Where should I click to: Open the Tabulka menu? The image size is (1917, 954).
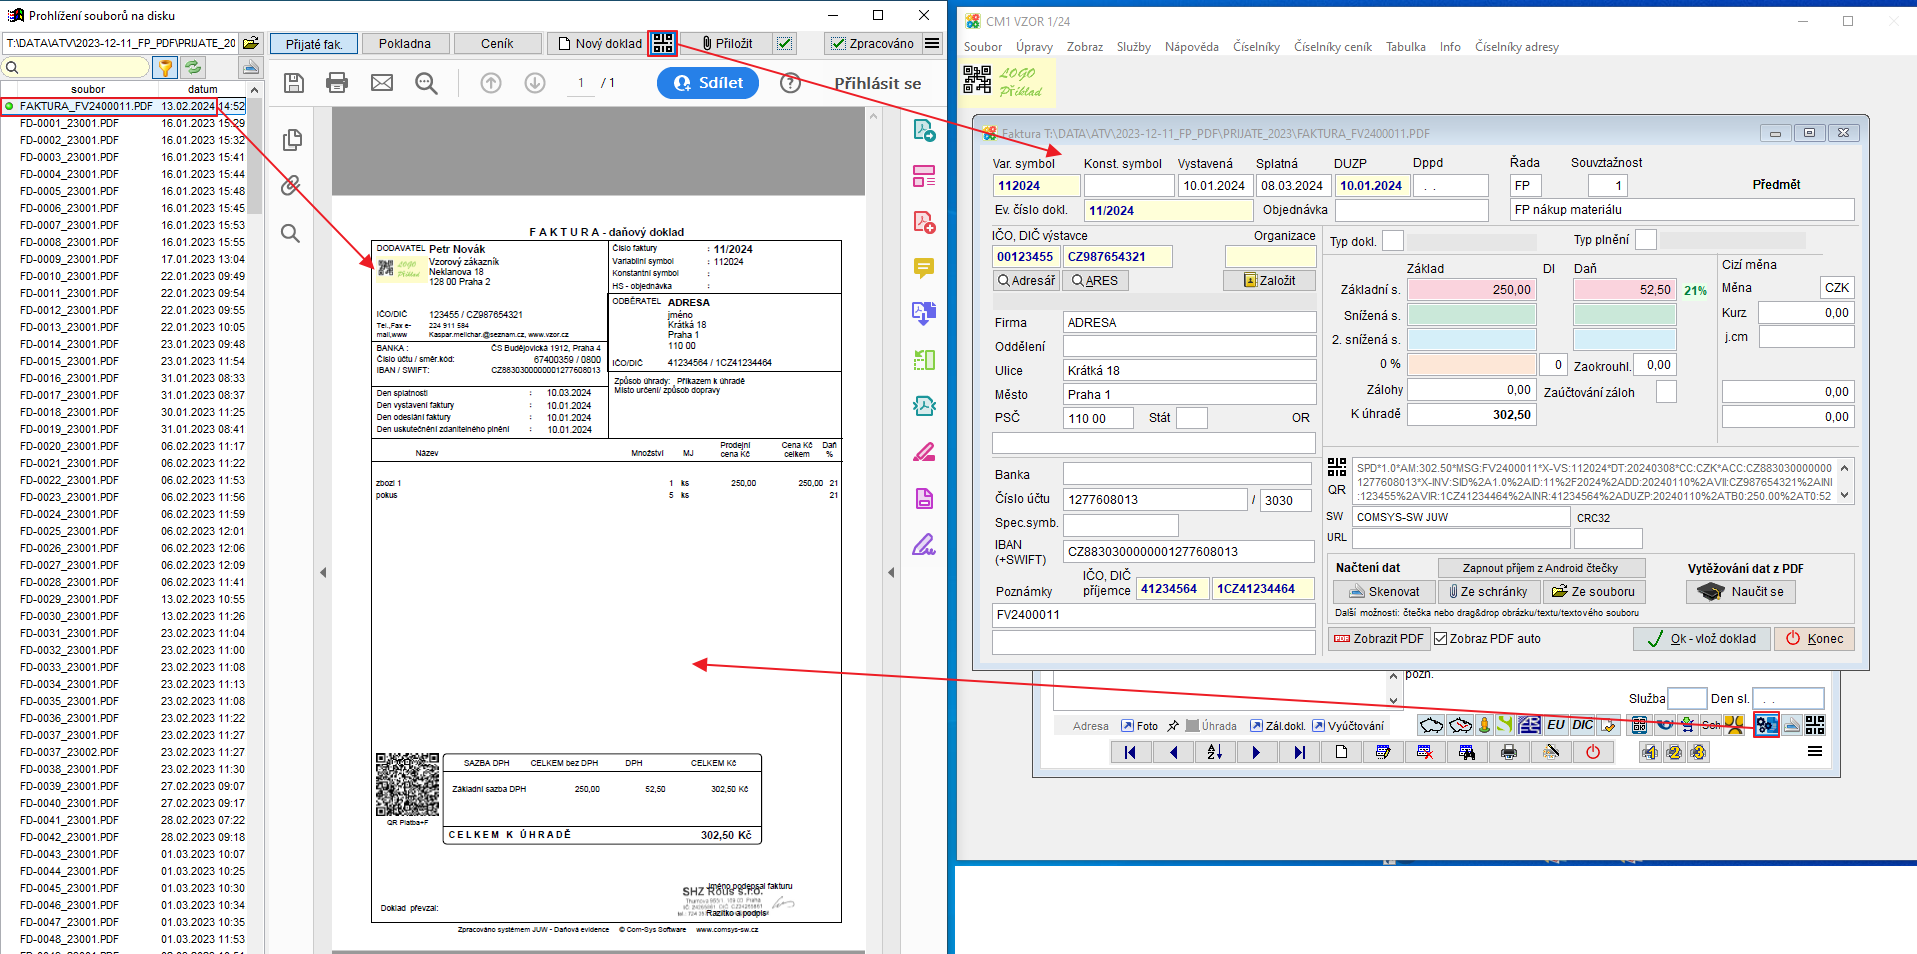pos(1405,47)
